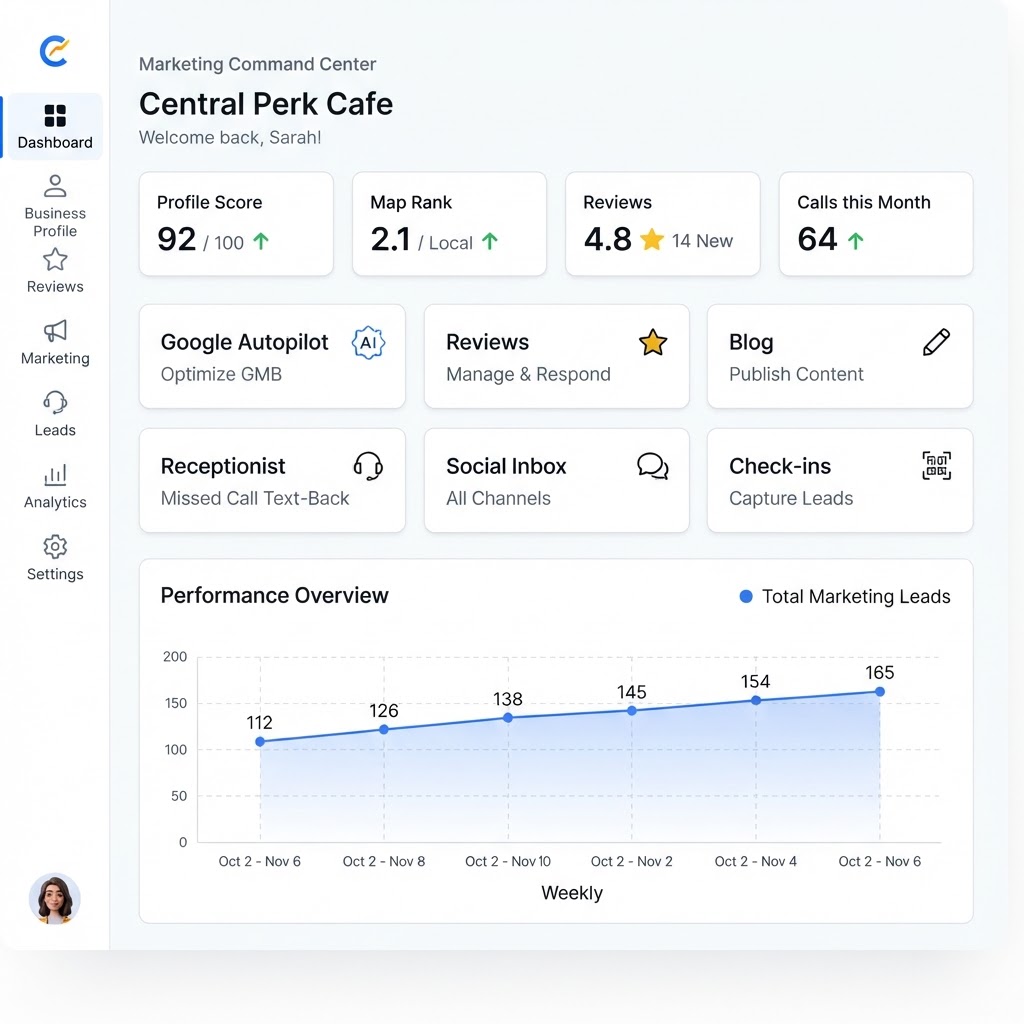Image resolution: width=1024 pixels, height=1024 pixels.
Task: Click the 200 value on chart y-axis
Action: [x=175, y=656]
